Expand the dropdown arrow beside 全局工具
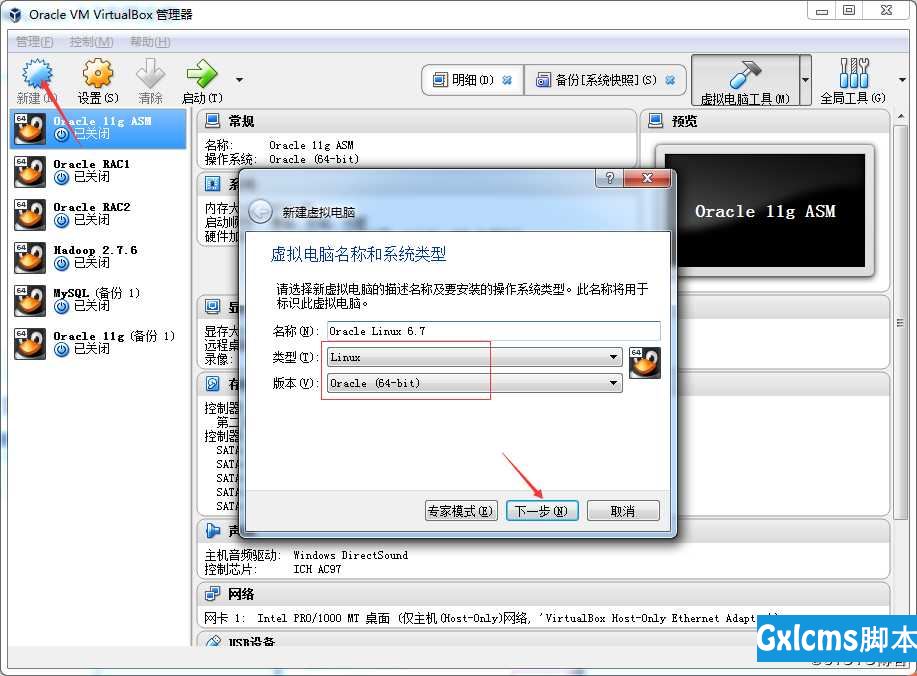The image size is (917, 676). (x=902, y=80)
